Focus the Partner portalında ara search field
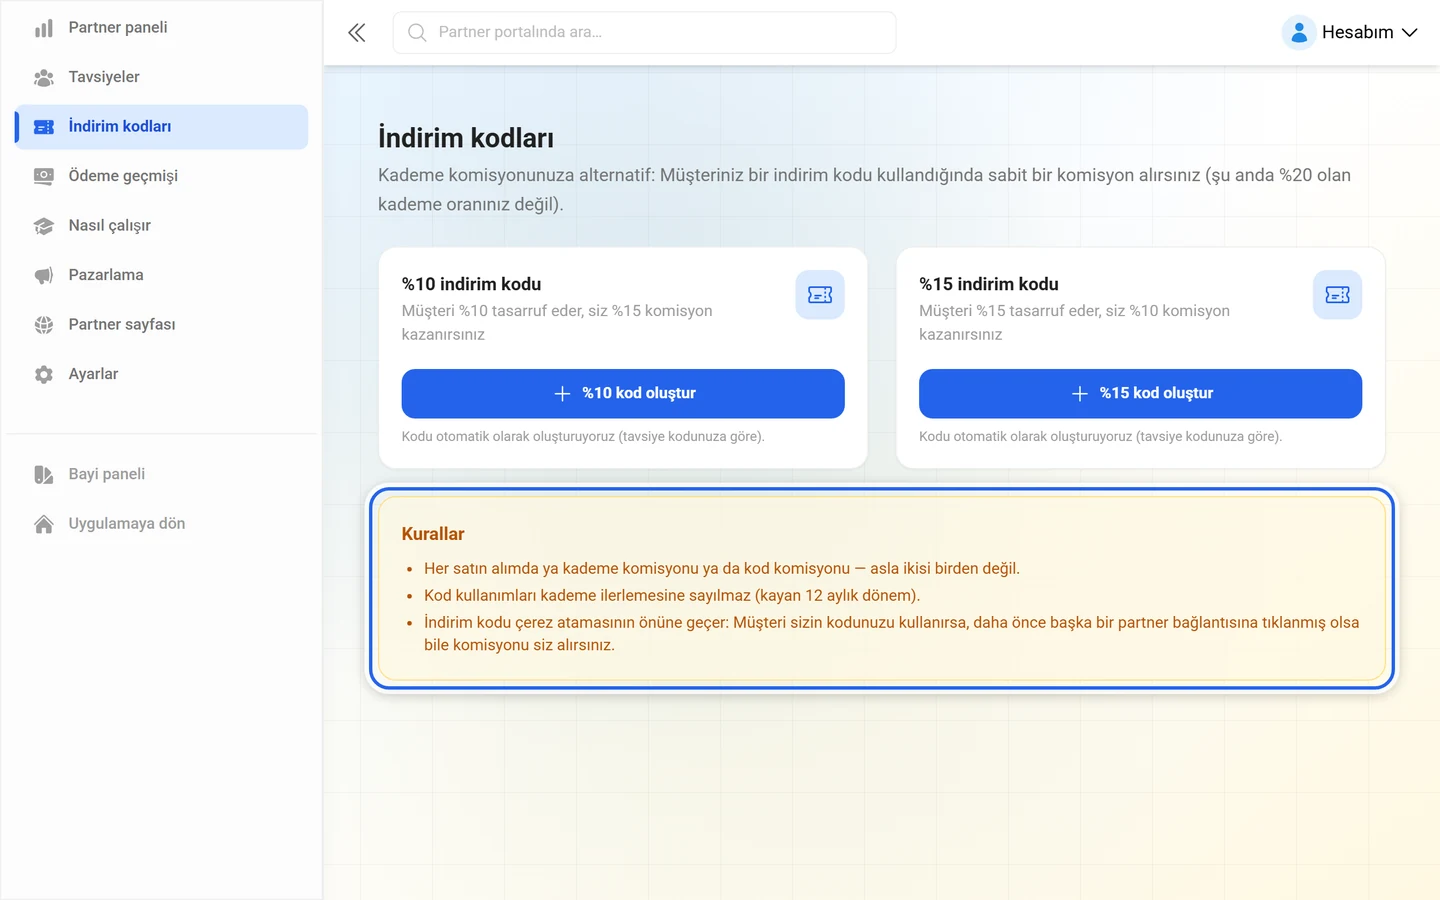 [x=645, y=33]
